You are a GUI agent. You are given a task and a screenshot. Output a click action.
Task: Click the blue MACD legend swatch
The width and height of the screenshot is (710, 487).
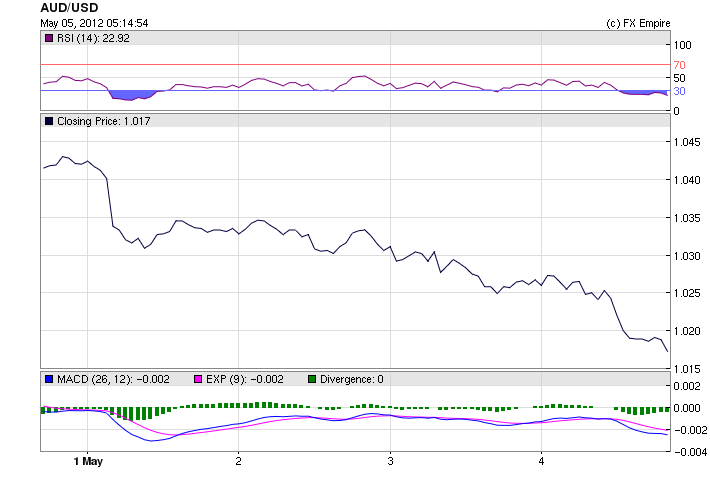coord(49,379)
